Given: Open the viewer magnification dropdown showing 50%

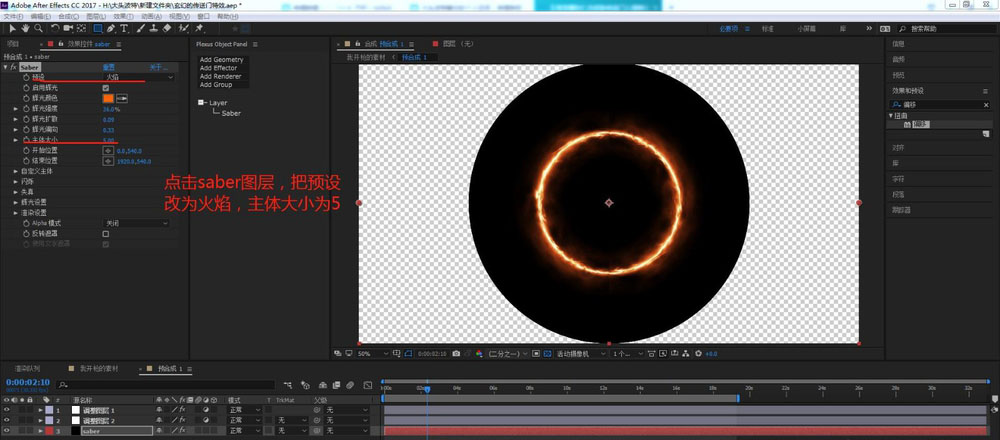Looking at the screenshot, I should pos(368,353).
